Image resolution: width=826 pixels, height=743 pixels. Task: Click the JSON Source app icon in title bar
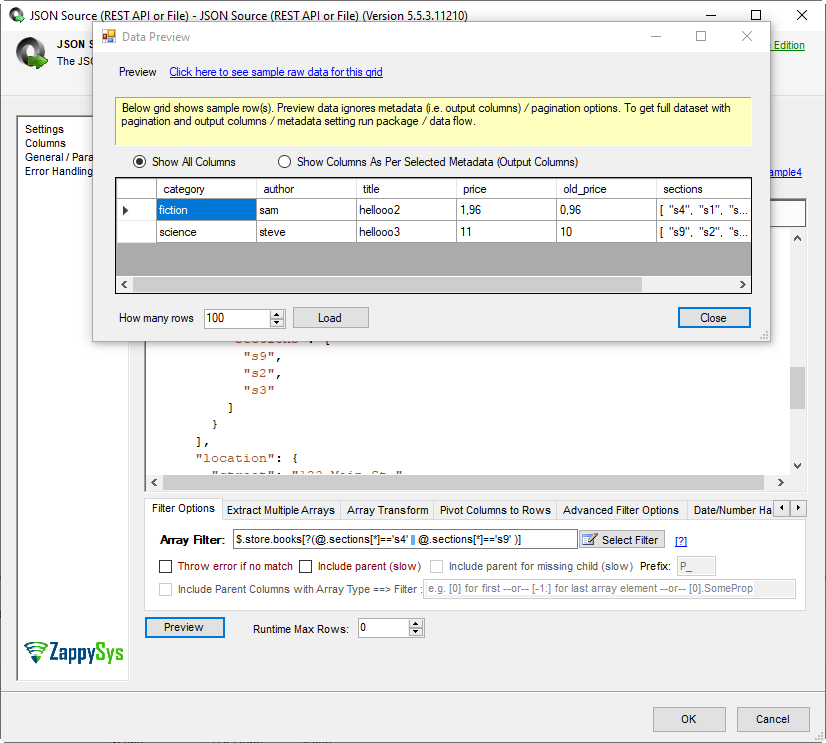point(16,15)
